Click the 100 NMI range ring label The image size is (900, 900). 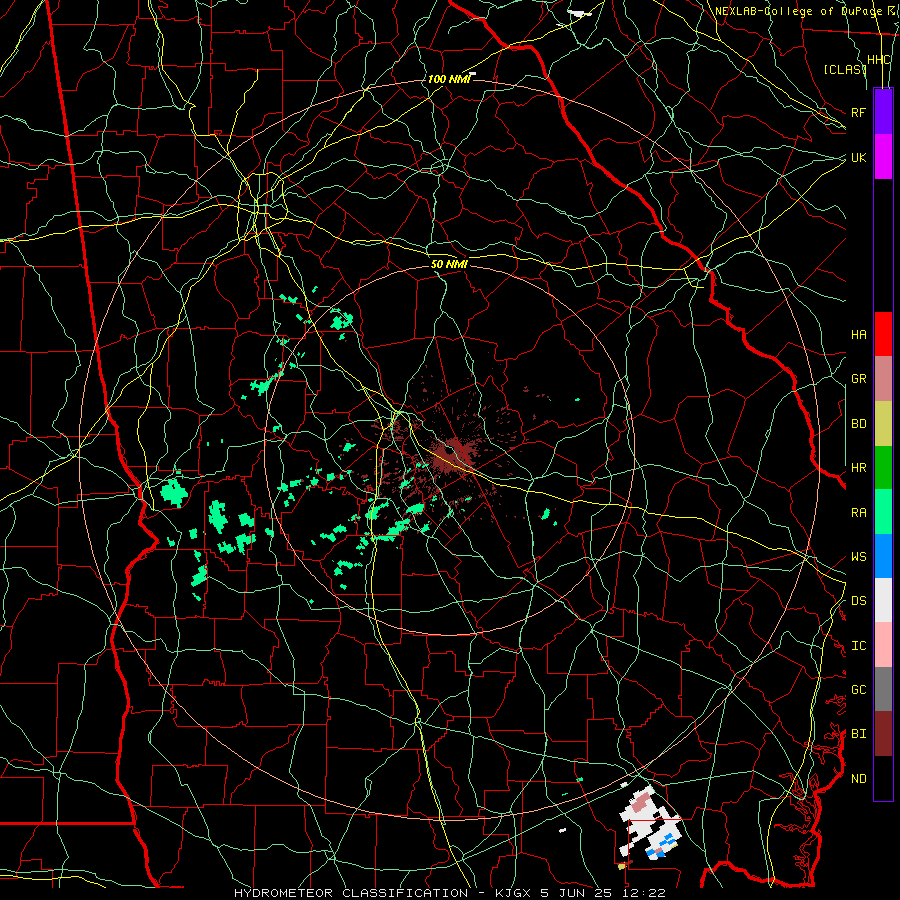[x=449, y=79]
